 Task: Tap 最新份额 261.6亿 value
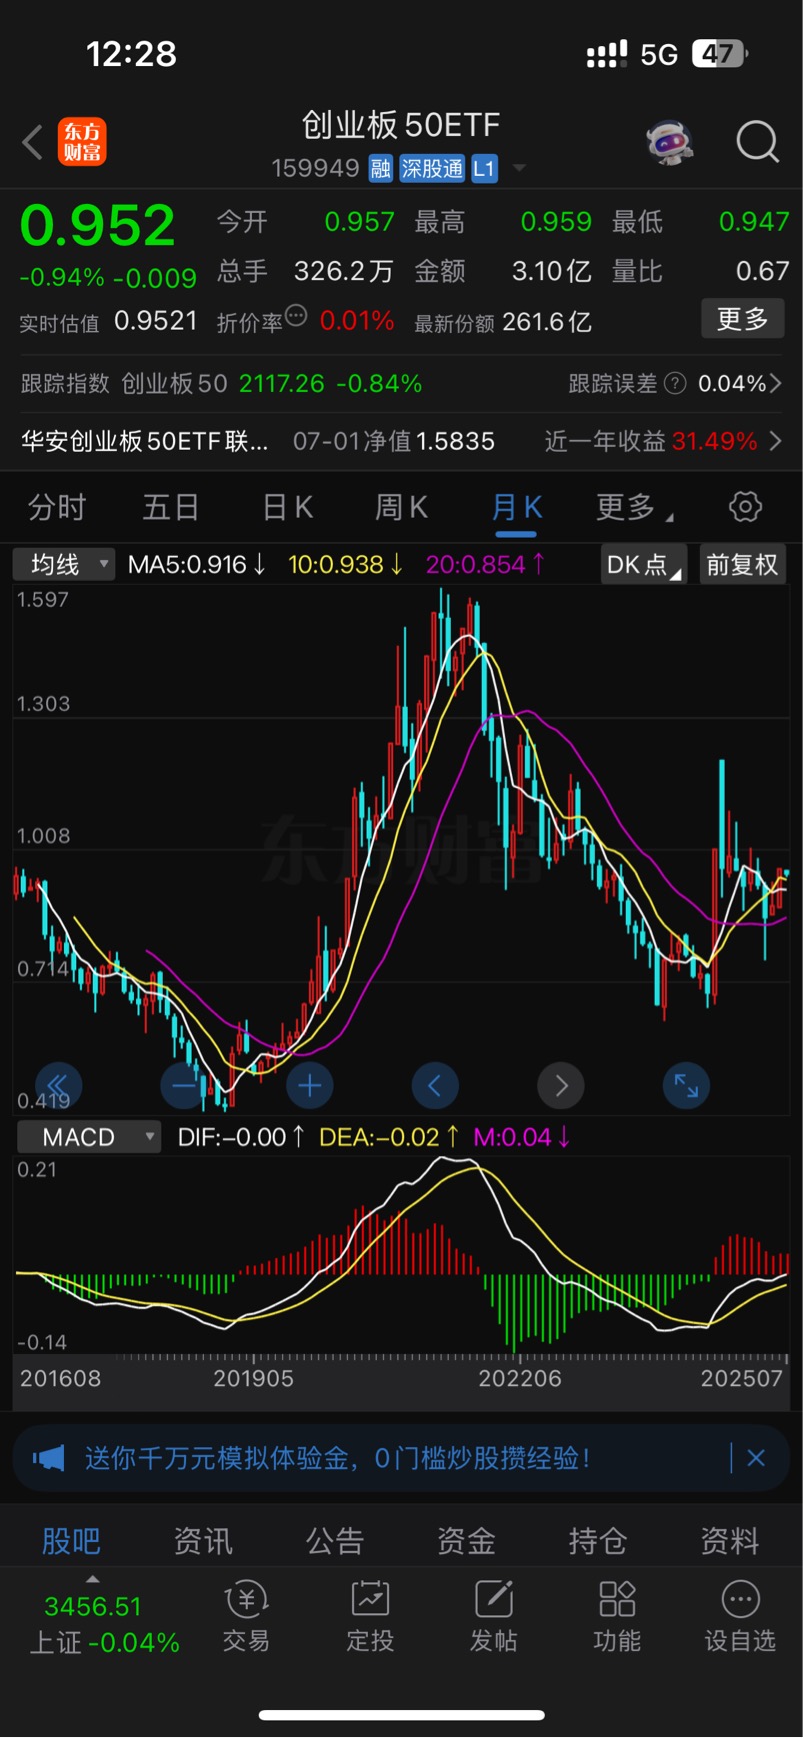click(x=547, y=322)
